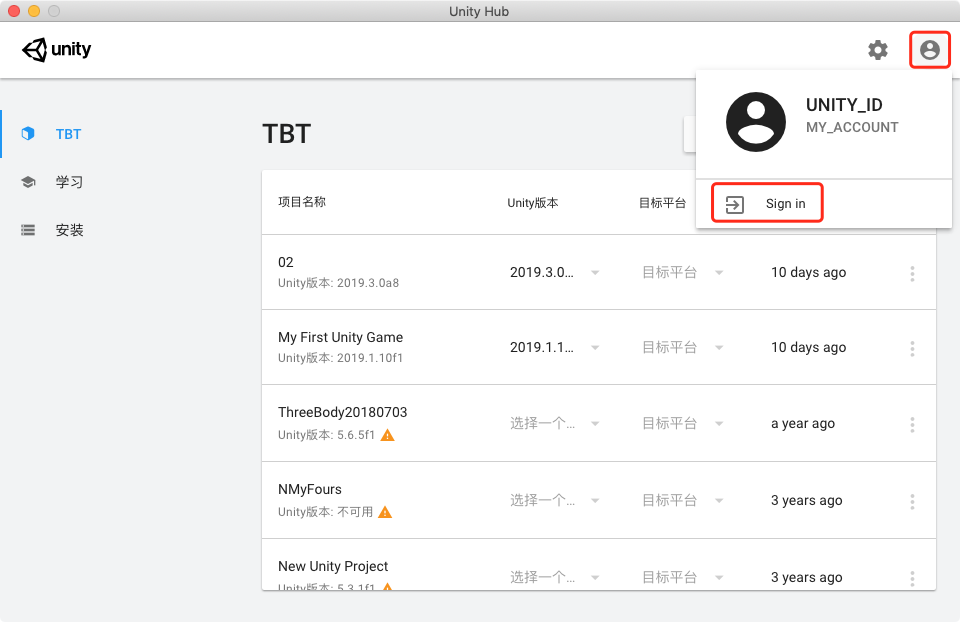
Task: Open the 安装 (Installs) list icon
Action: point(28,229)
